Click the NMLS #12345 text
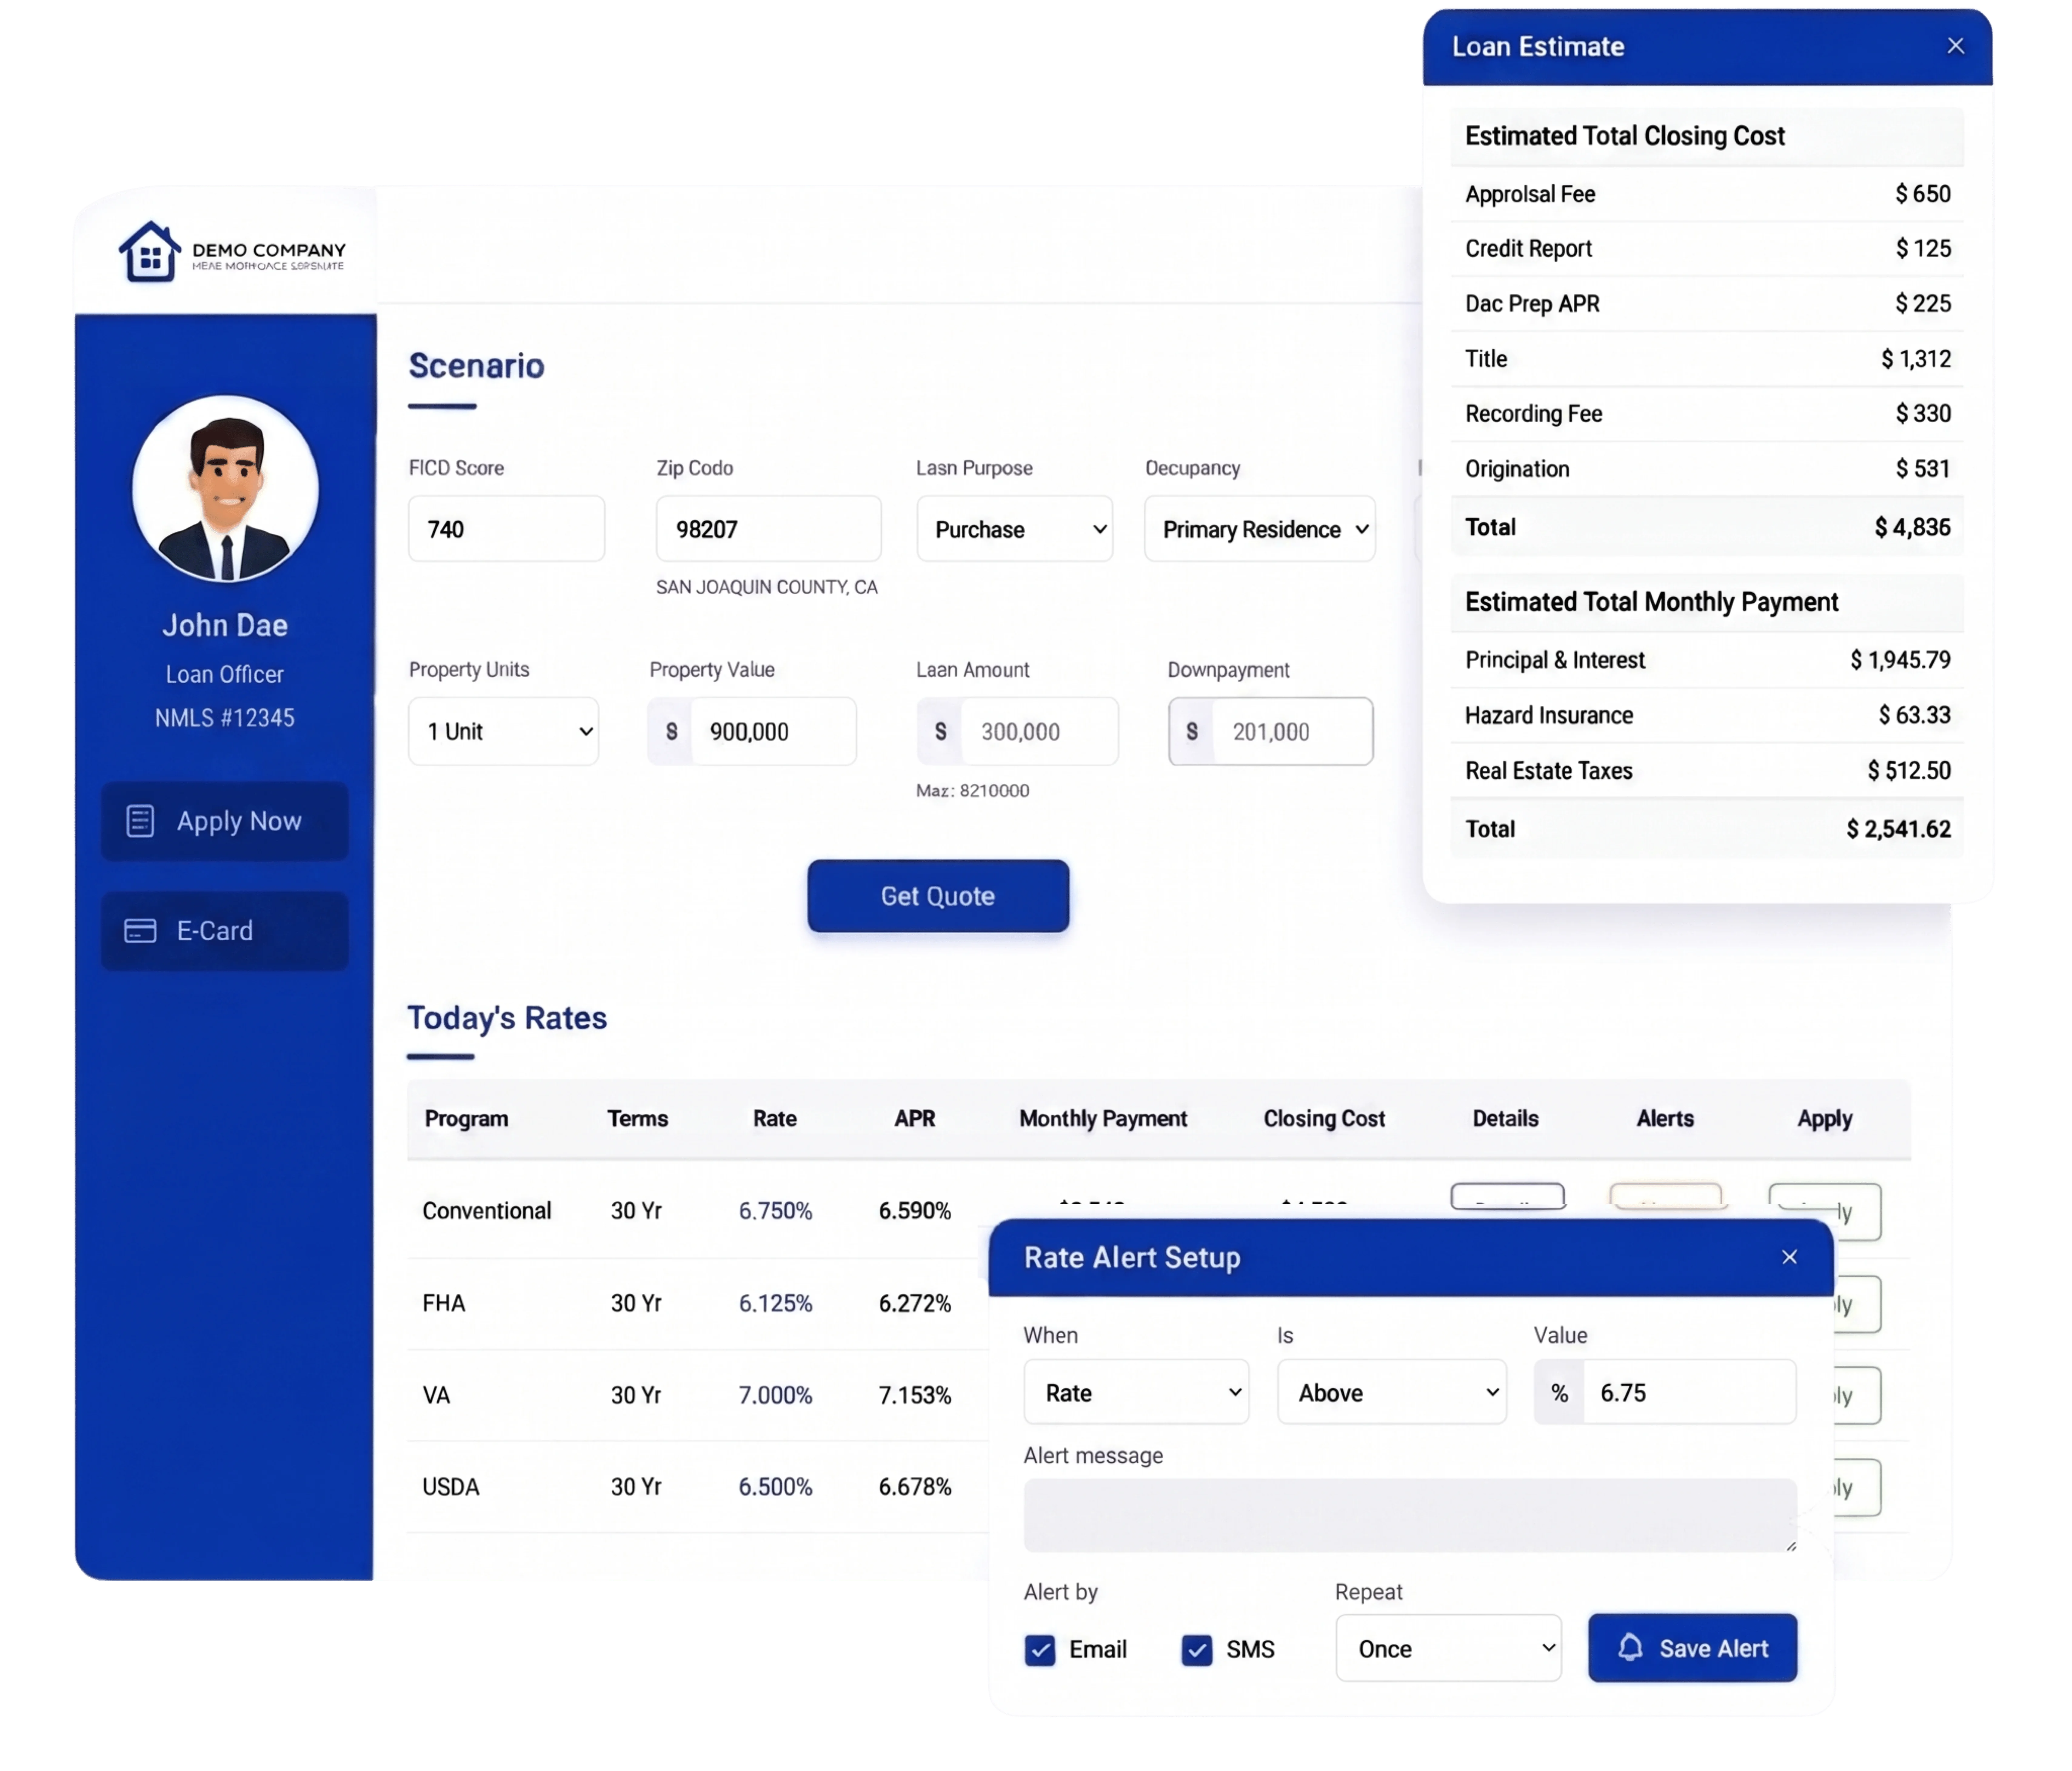Image resolution: width=2072 pixels, height=1771 pixels. [225, 718]
